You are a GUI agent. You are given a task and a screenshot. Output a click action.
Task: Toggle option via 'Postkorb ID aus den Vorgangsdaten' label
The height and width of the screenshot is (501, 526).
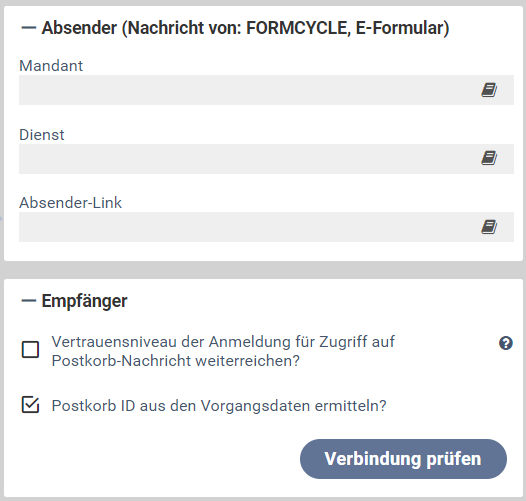pyautogui.click(x=219, y=406)
